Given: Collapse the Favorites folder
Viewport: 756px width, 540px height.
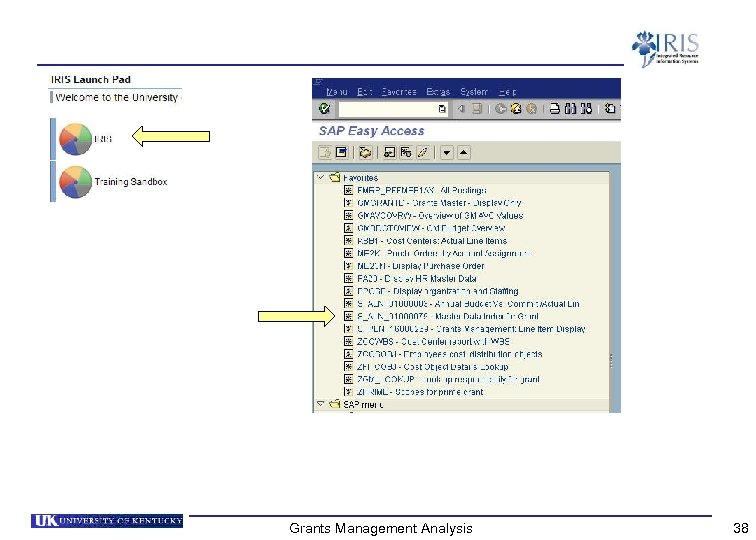Looking at the screenshot, I should 320,177.
